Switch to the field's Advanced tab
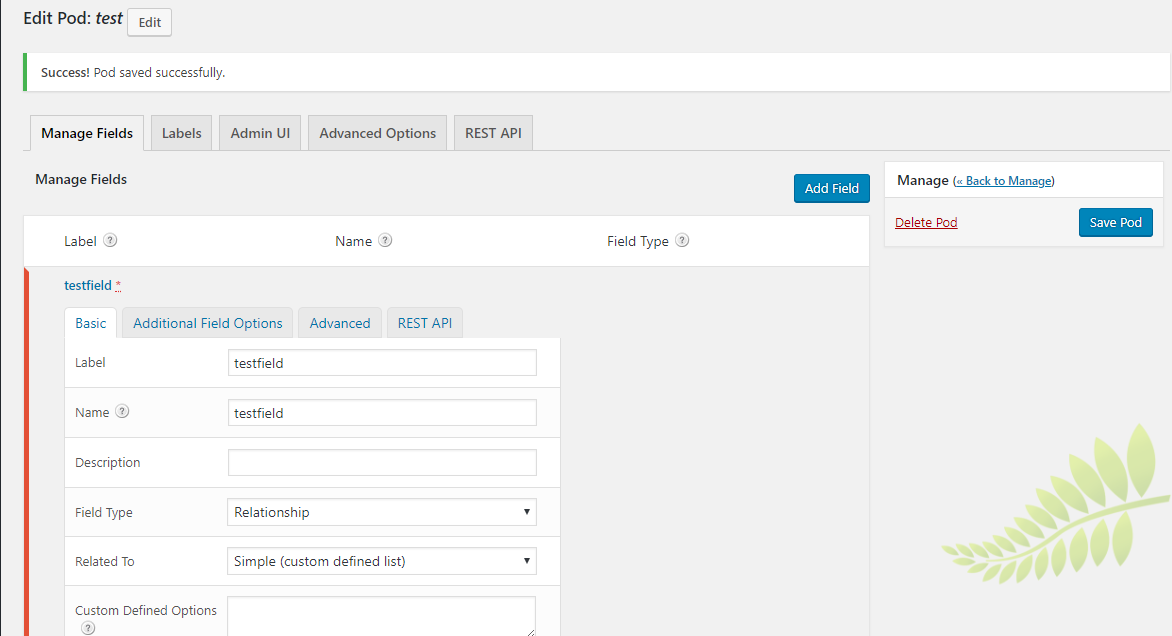The height and width of the screenshot is (636, 1172). [x=339, y=322]
